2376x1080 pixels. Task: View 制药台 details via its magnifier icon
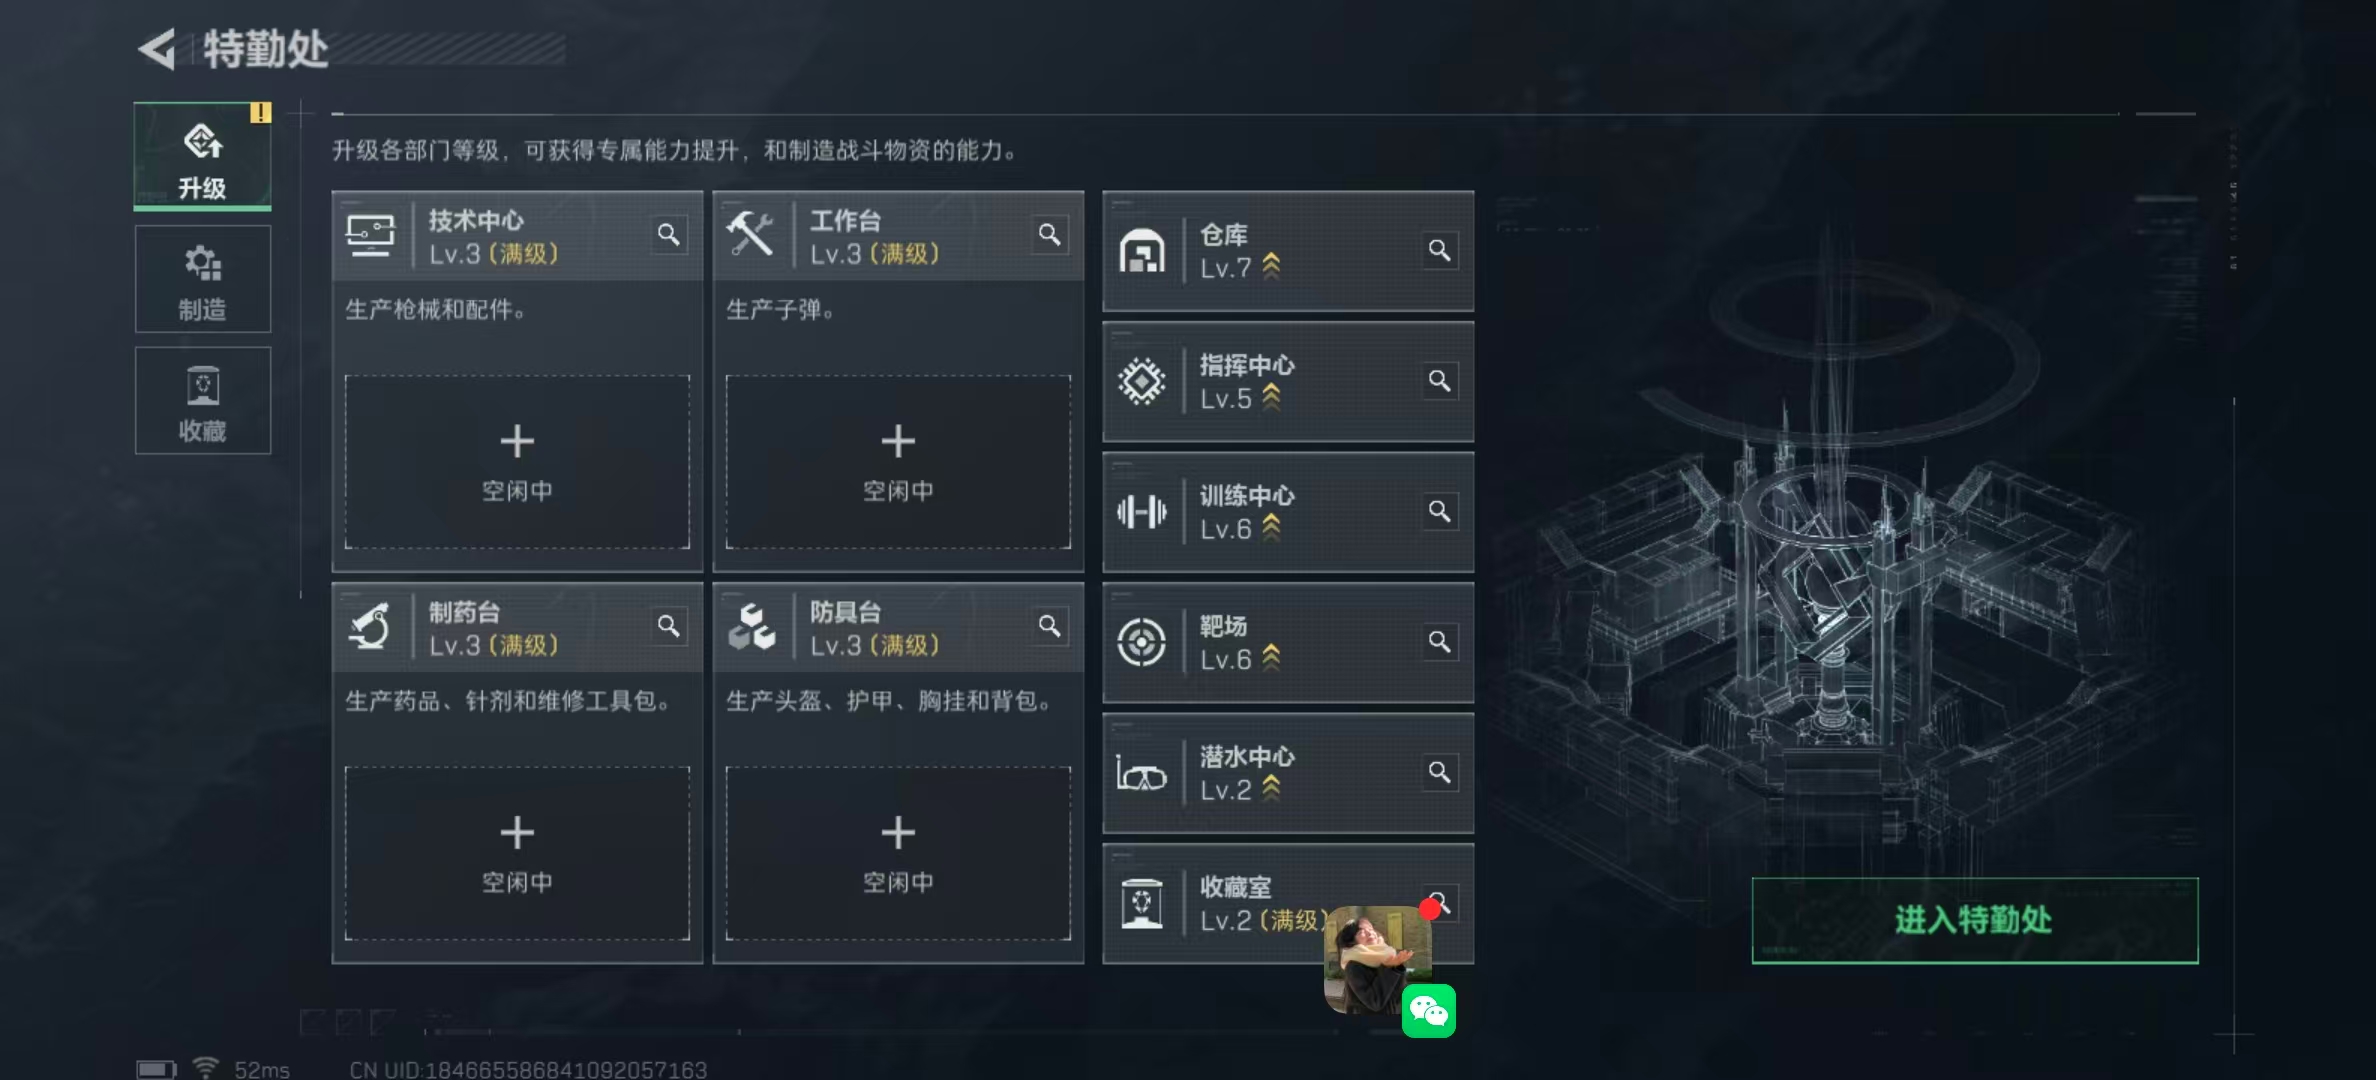(668, 626)
